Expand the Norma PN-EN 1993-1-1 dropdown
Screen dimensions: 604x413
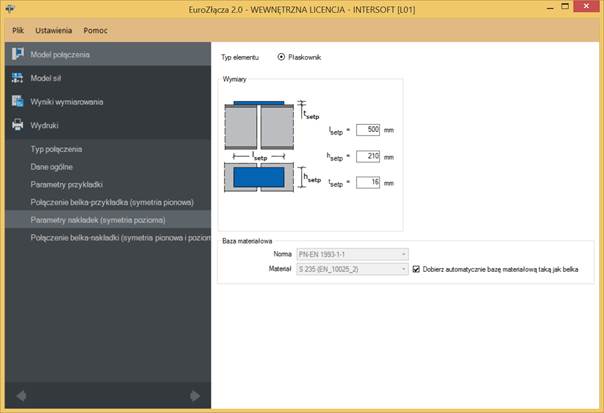coord(352,254)
